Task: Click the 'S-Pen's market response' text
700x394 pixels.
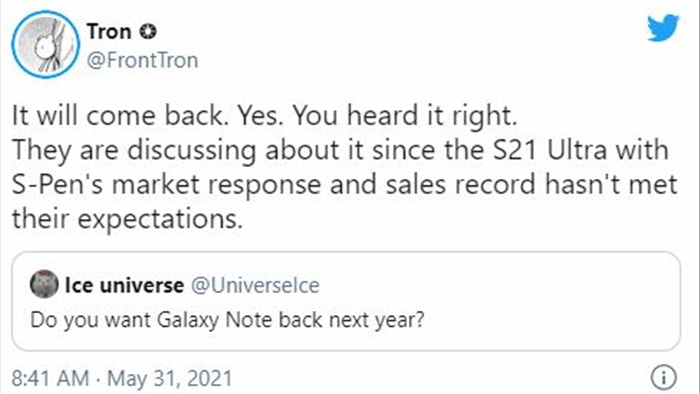Action: [166, 185]
